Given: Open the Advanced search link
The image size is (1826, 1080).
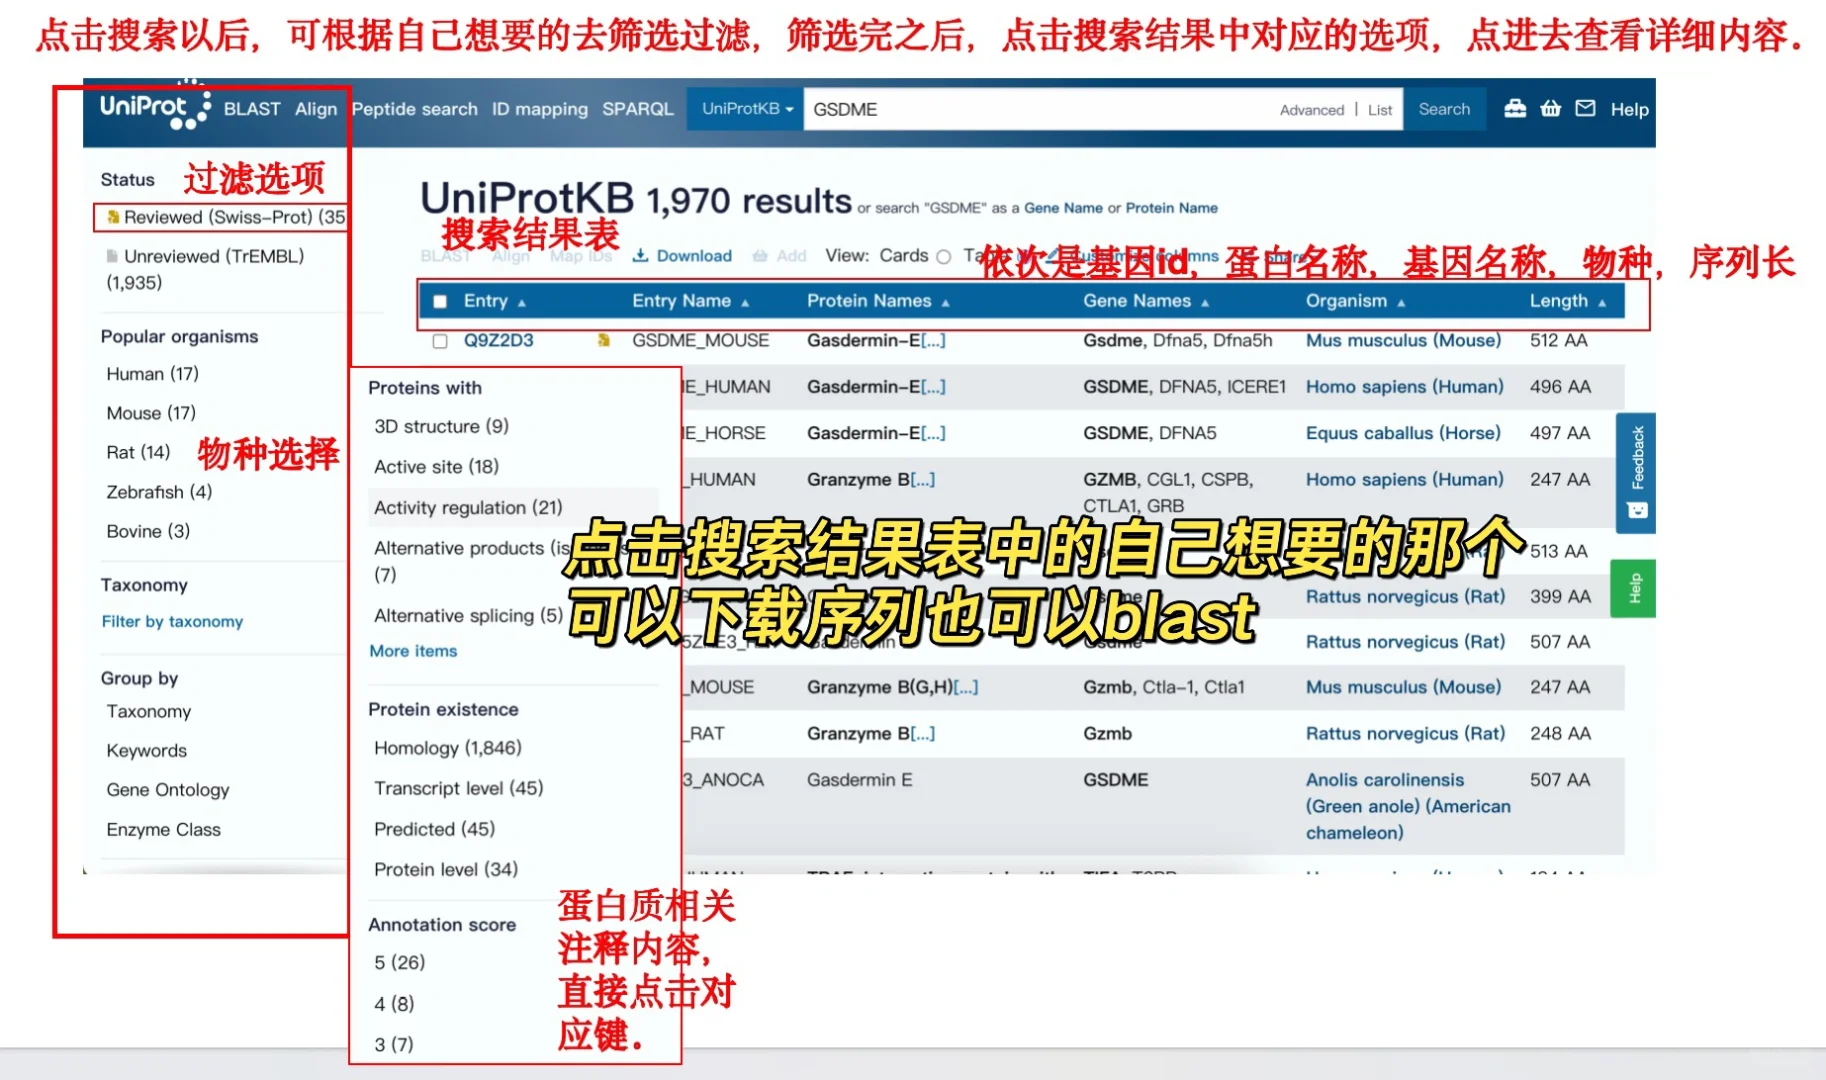Looking at the screenshot, I should 1312,110.
